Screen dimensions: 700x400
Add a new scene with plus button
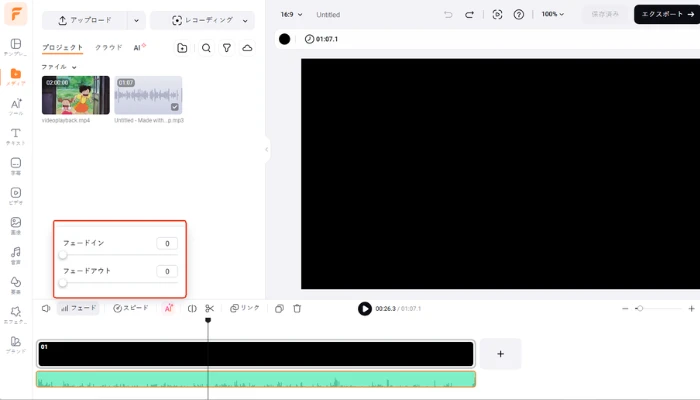(500, 354)
